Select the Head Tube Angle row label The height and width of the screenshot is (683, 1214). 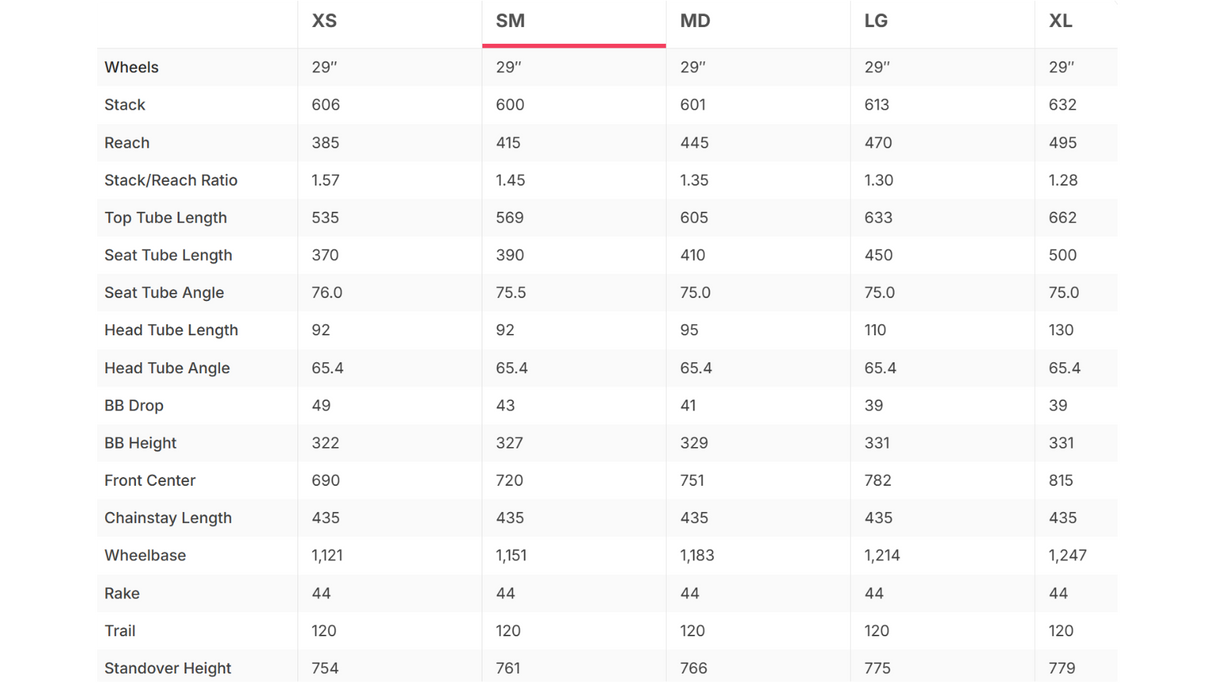point(167,368)
